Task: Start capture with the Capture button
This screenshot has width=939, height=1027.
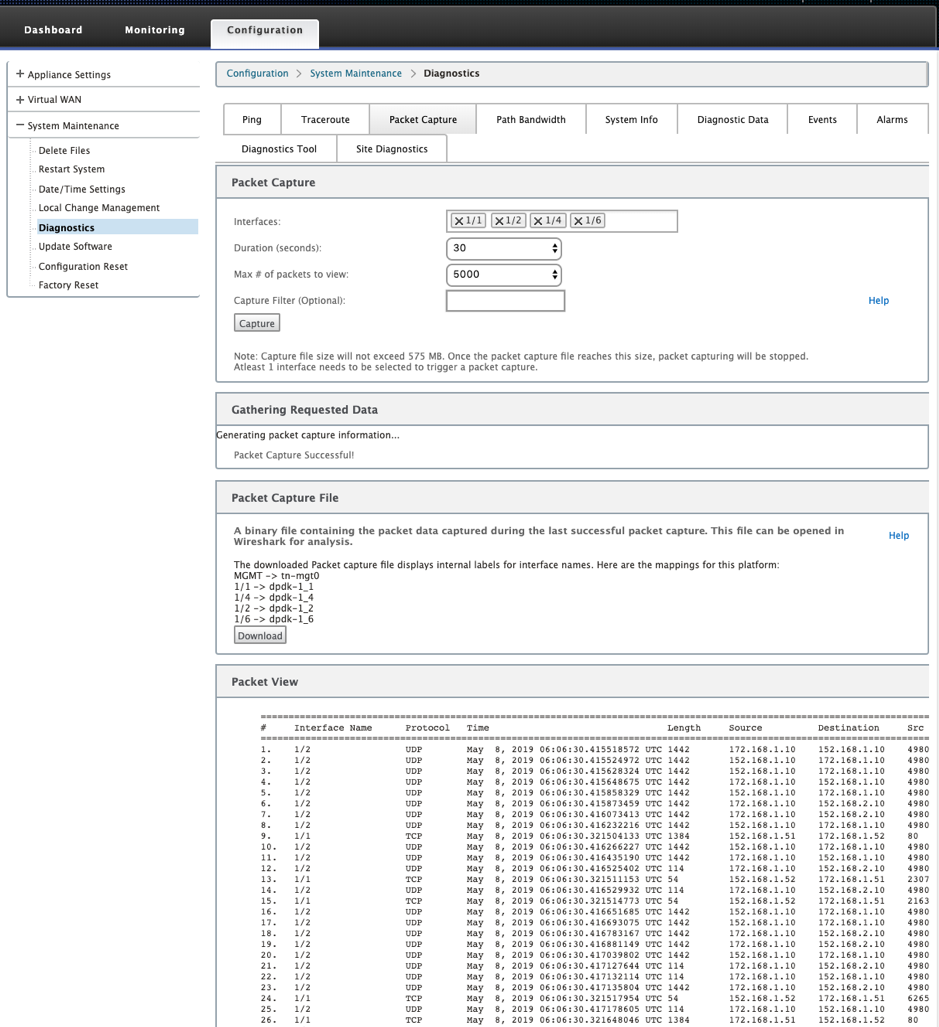Action: click(257, 324)
